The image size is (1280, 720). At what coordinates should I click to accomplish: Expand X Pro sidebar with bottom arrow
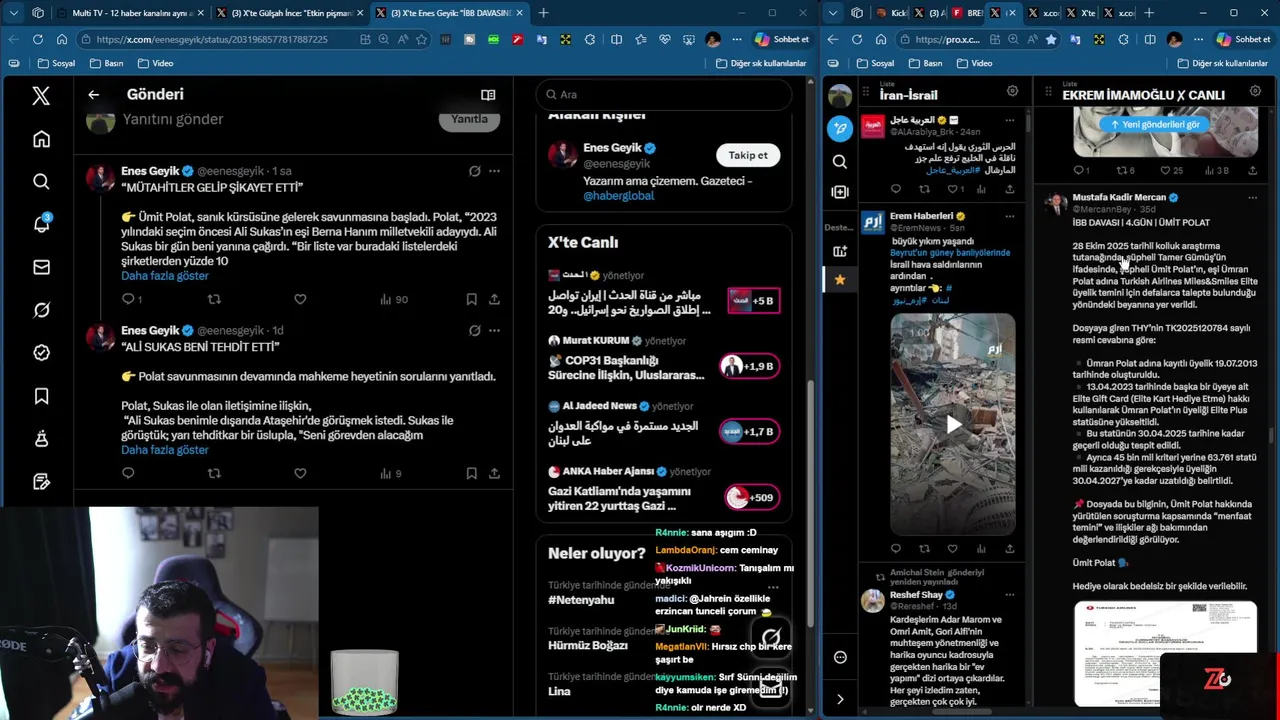point(840,699)
